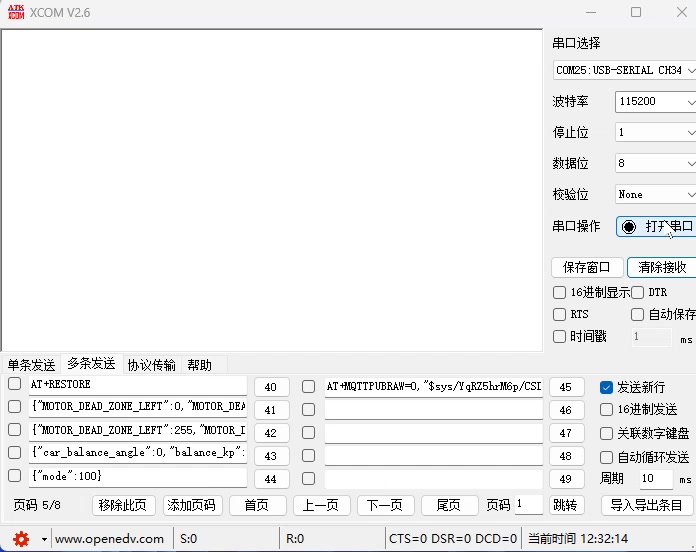Uncheck the 发送新行 checkbox
Image resolution: width=696 pixels, height=552 pixels.
click(606, 387)
